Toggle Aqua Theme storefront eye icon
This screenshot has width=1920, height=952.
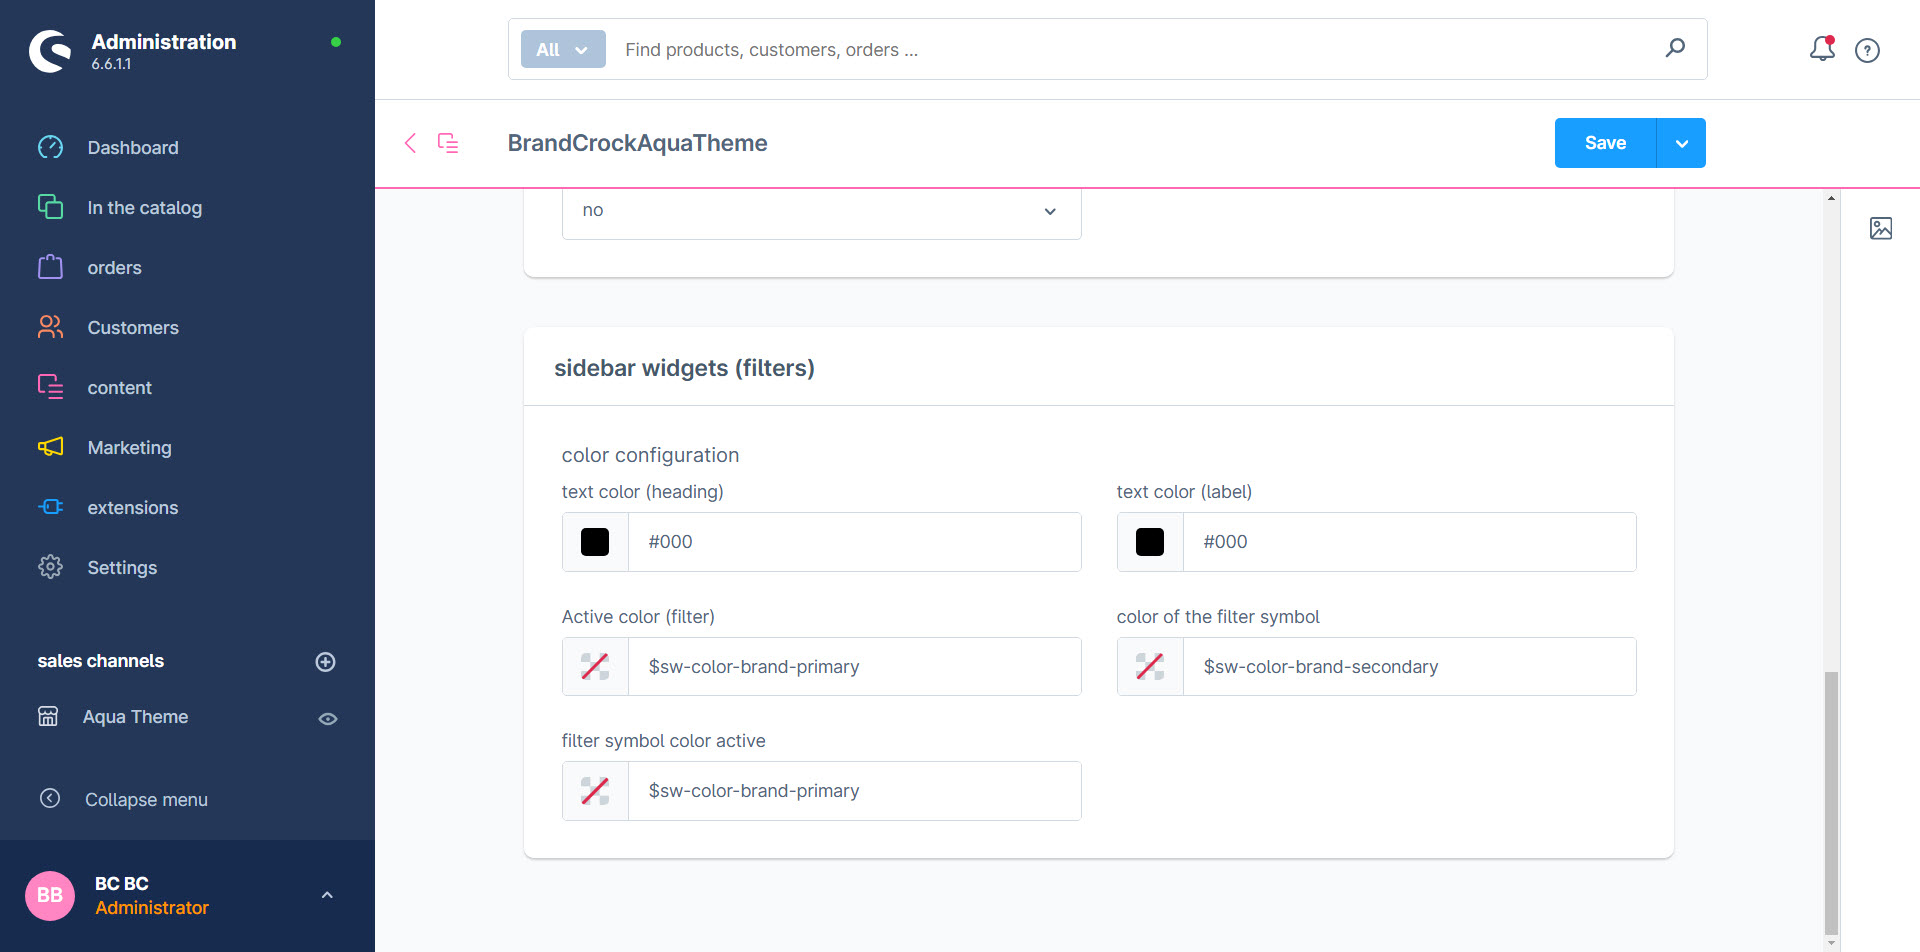pyautogui.click(x=327, y=718)
